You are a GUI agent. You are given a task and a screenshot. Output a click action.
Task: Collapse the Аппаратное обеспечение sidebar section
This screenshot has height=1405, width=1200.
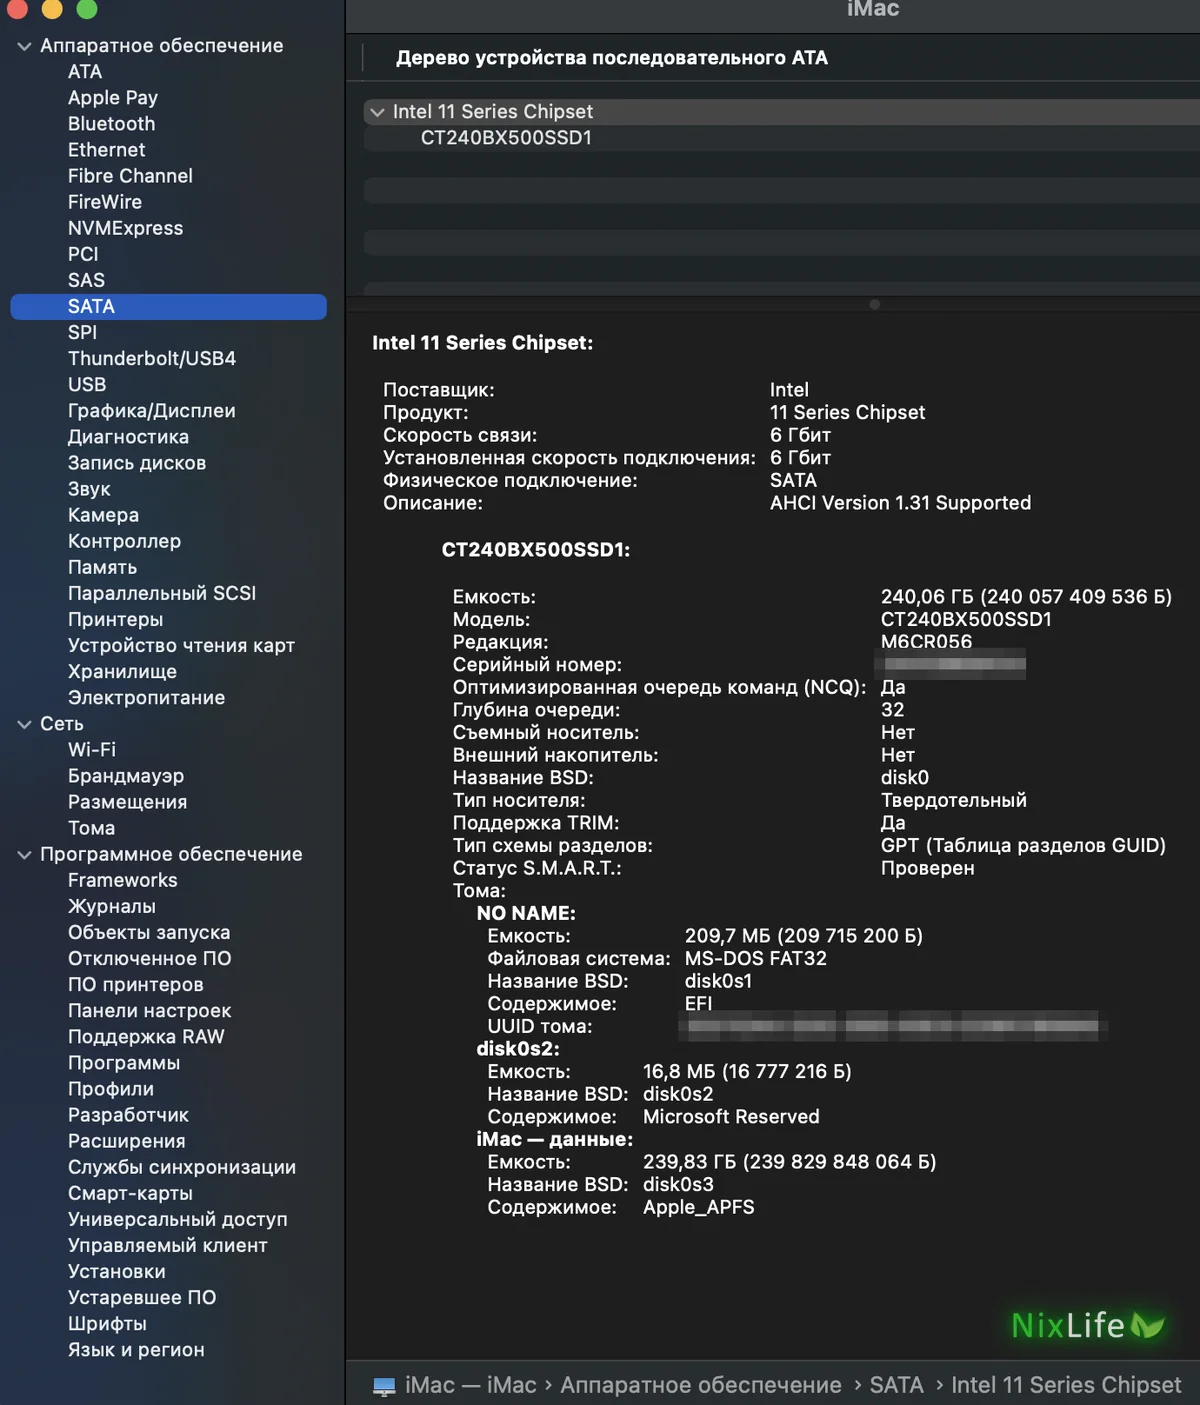pos(25,46)
